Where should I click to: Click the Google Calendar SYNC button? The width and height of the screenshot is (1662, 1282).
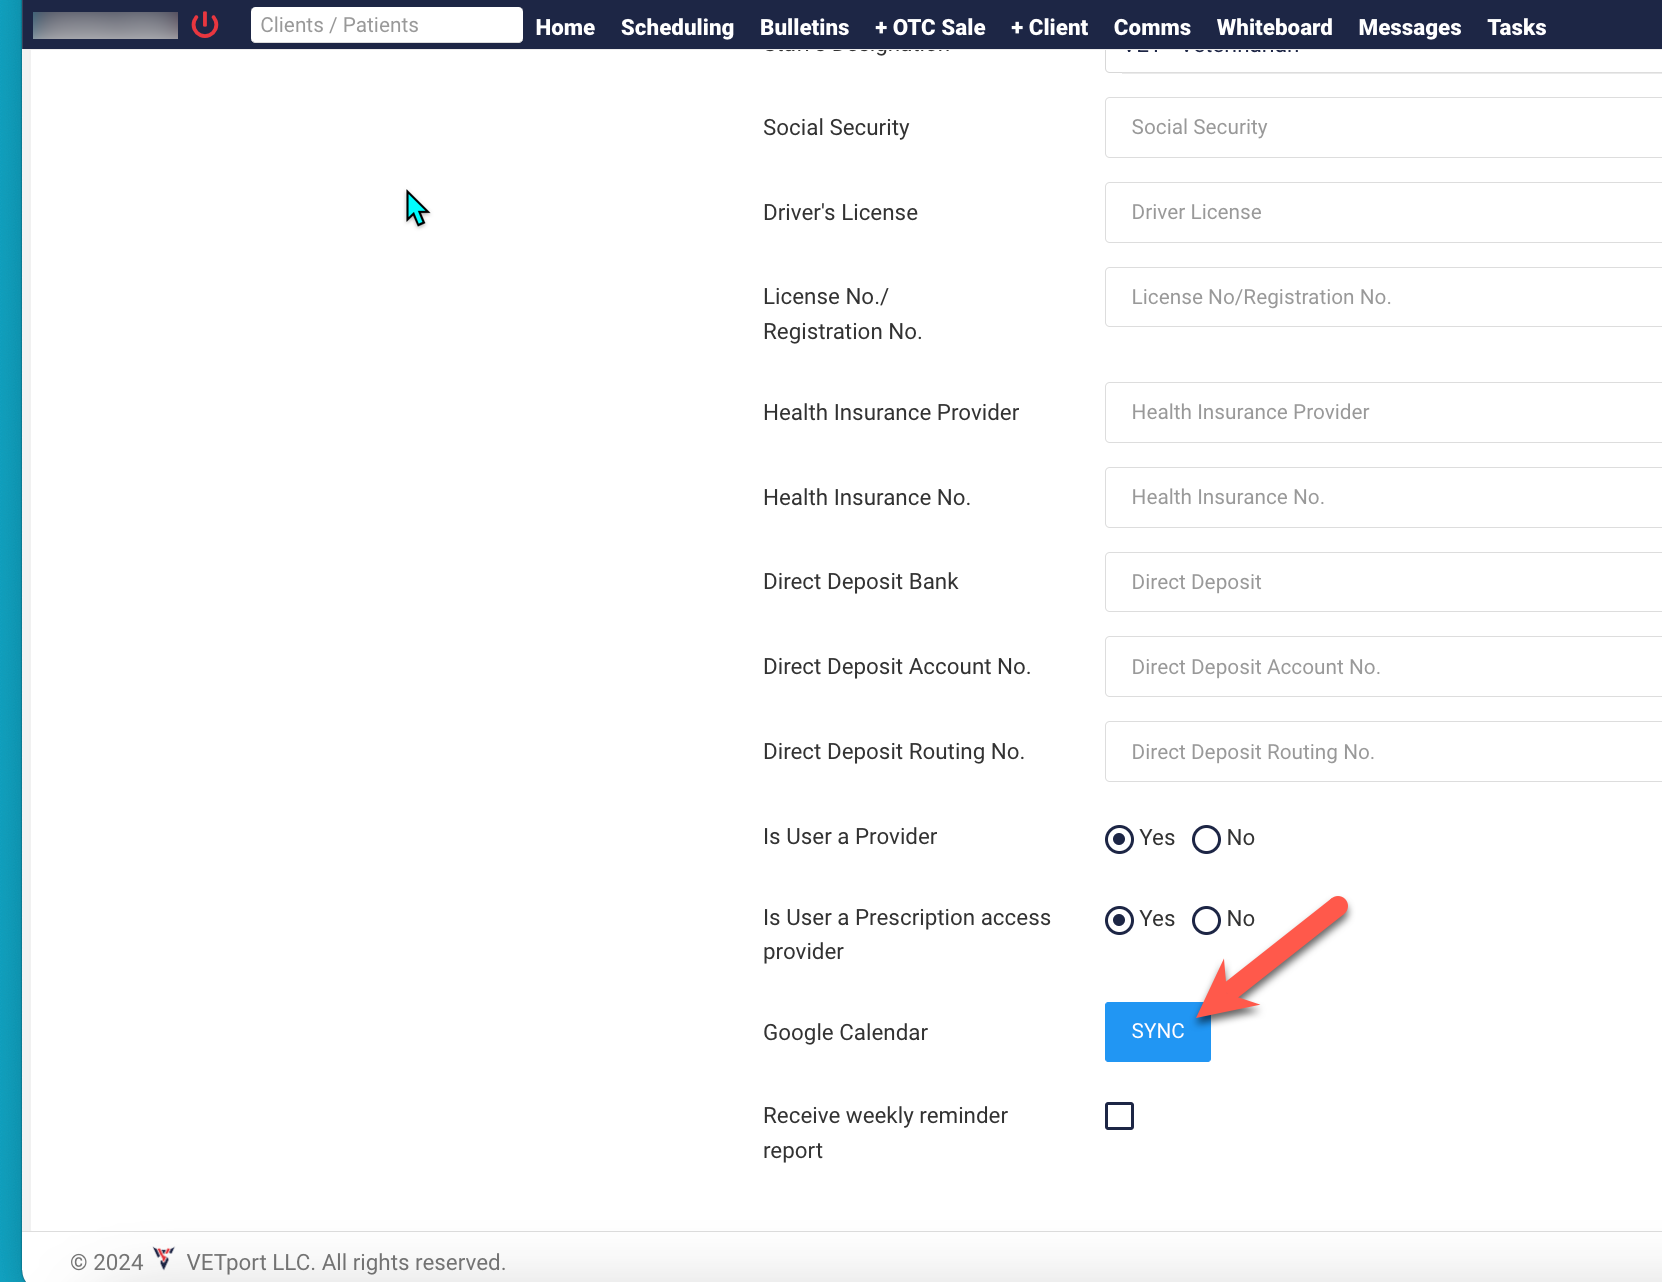click(1157, 1032)
